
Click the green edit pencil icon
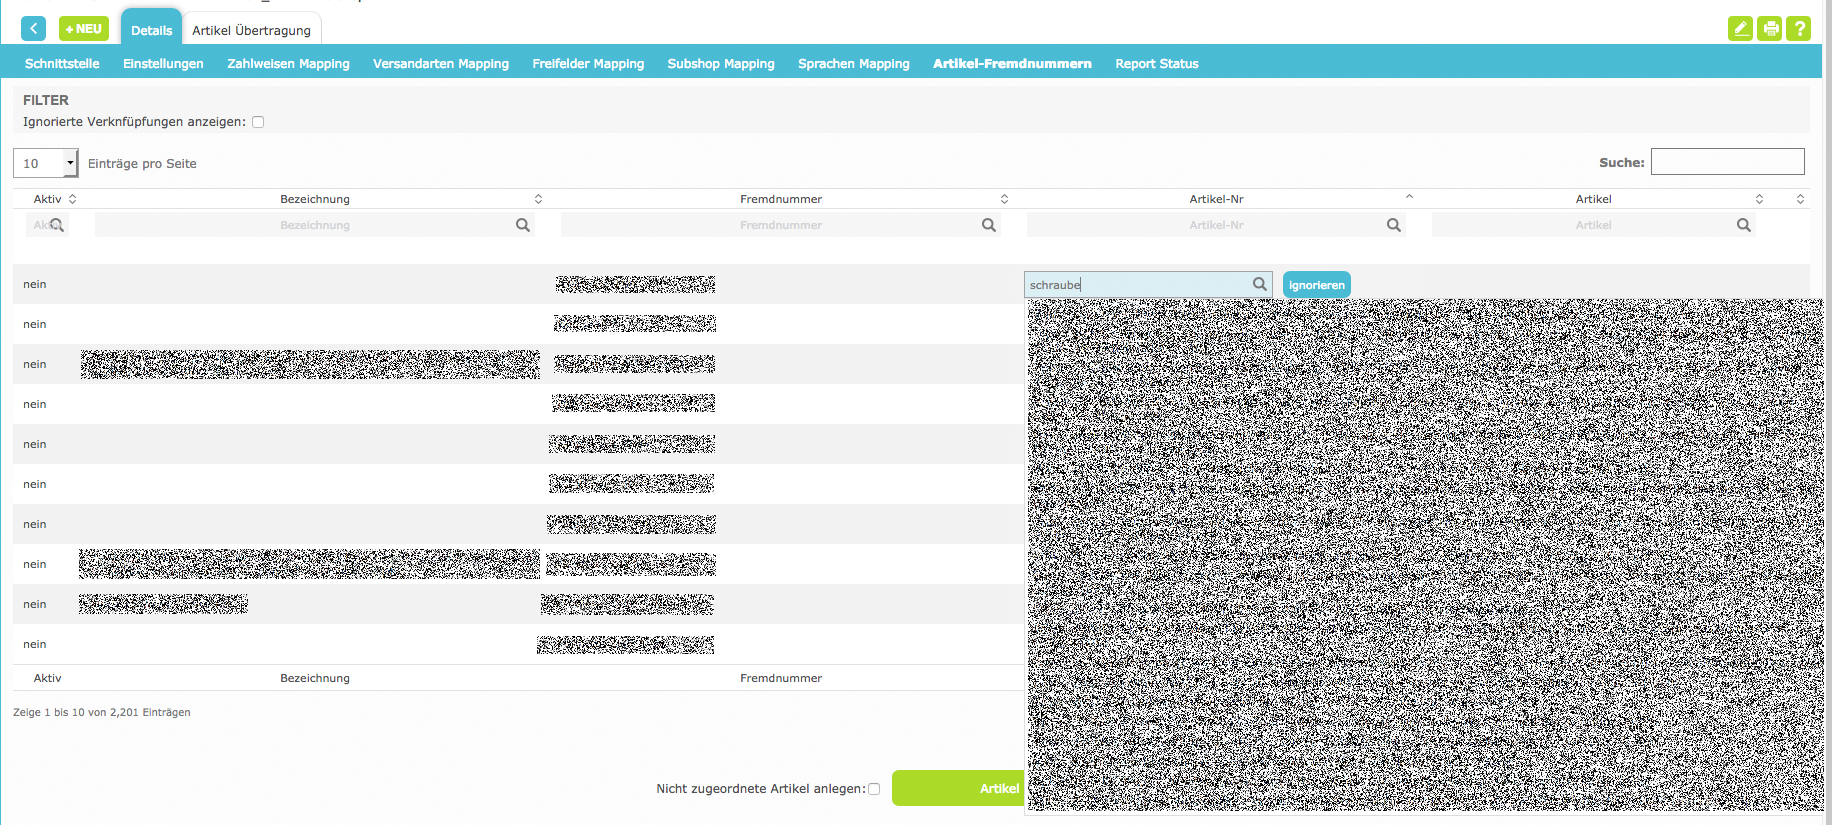(1740, 29)
